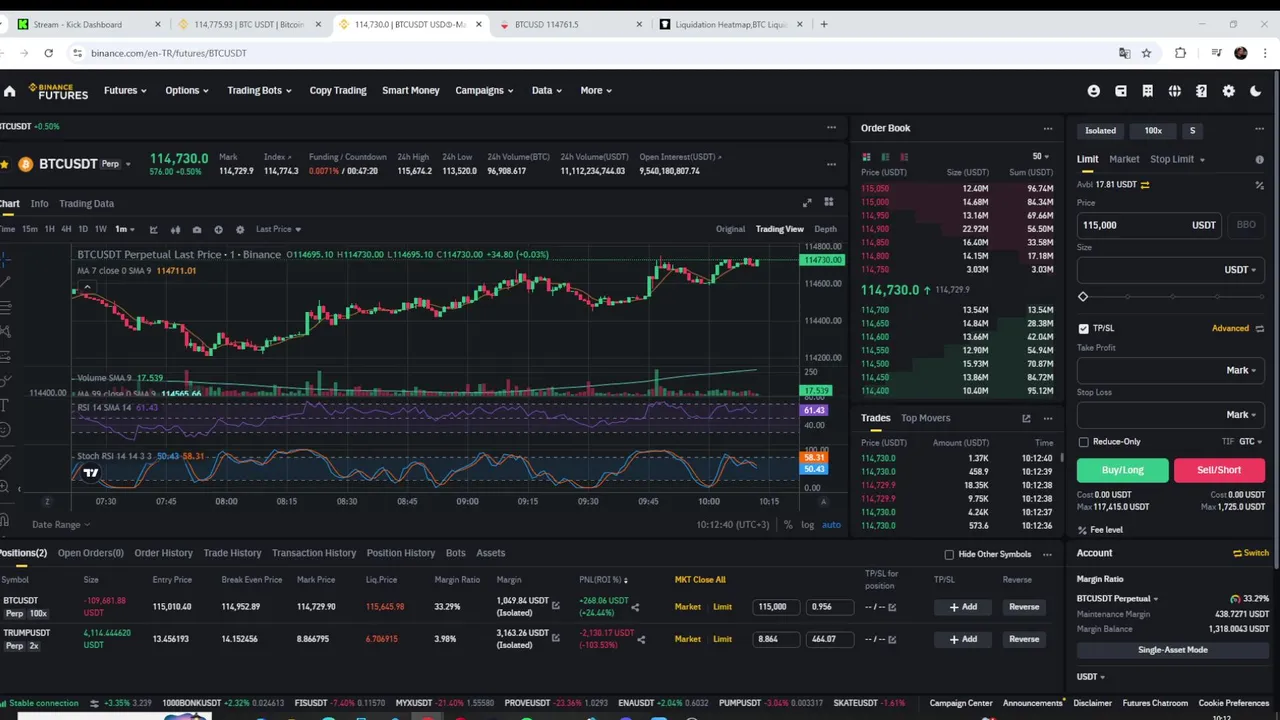Image resolution: width=1280 pixels, height=720 pixels.
Task: Open the settings gear in top header
Action: tap(1228, 91)
